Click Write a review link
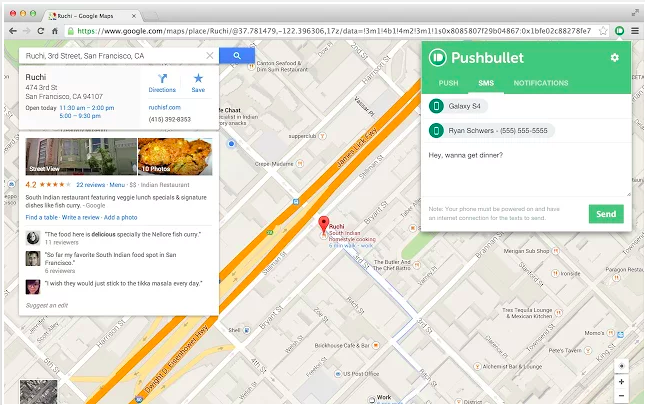The width and height of the screenshot is (645, 405). (81, 218)
